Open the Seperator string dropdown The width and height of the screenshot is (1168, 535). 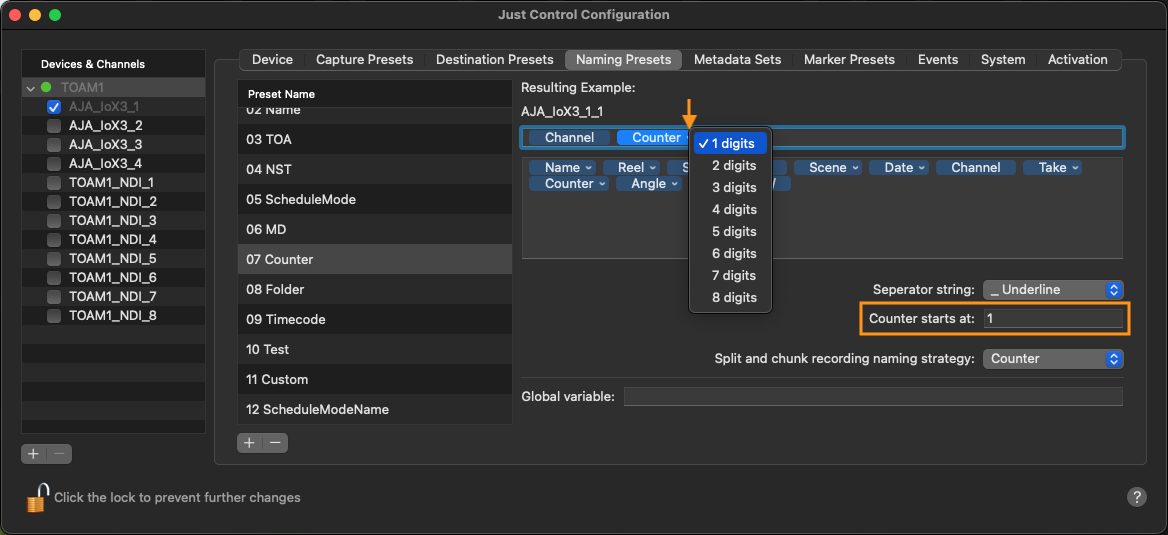point(1053,290)
